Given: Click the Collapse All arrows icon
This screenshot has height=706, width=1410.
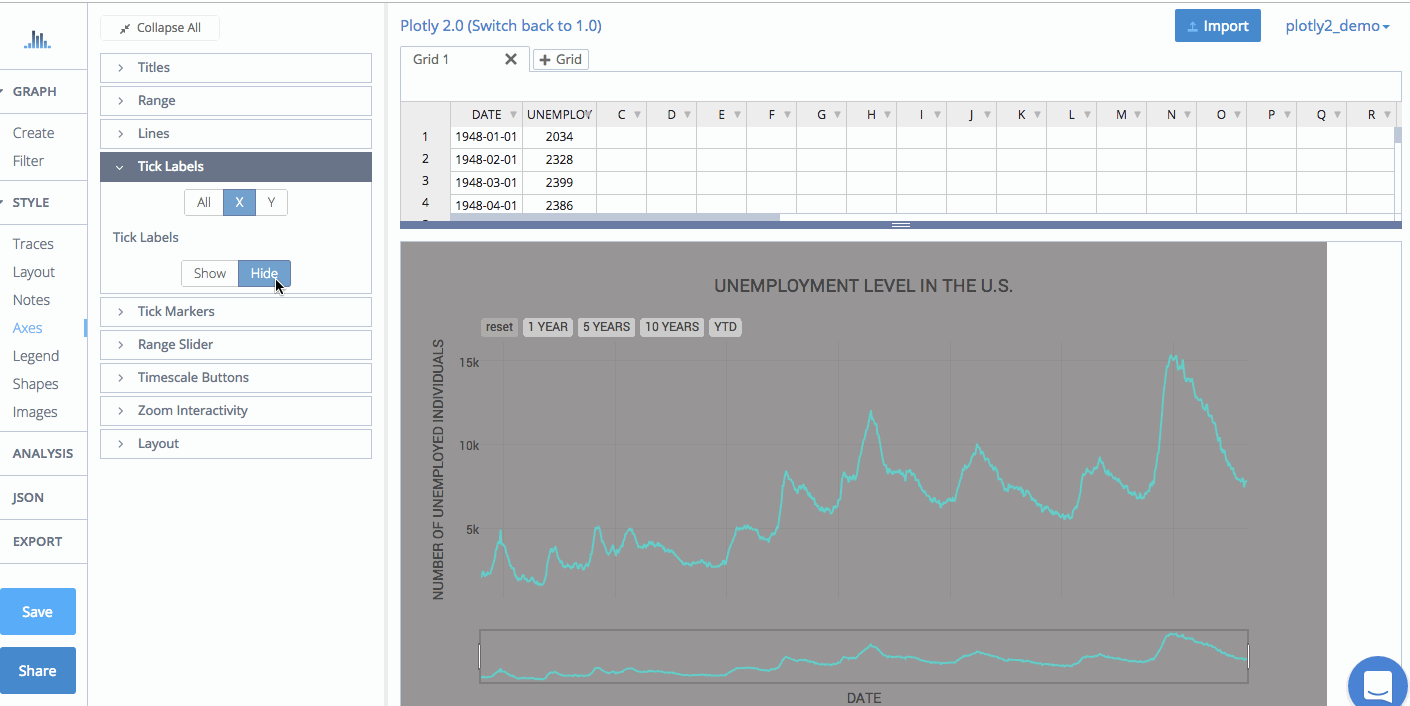Looking at the screenshot, I should tap(124, 28).
